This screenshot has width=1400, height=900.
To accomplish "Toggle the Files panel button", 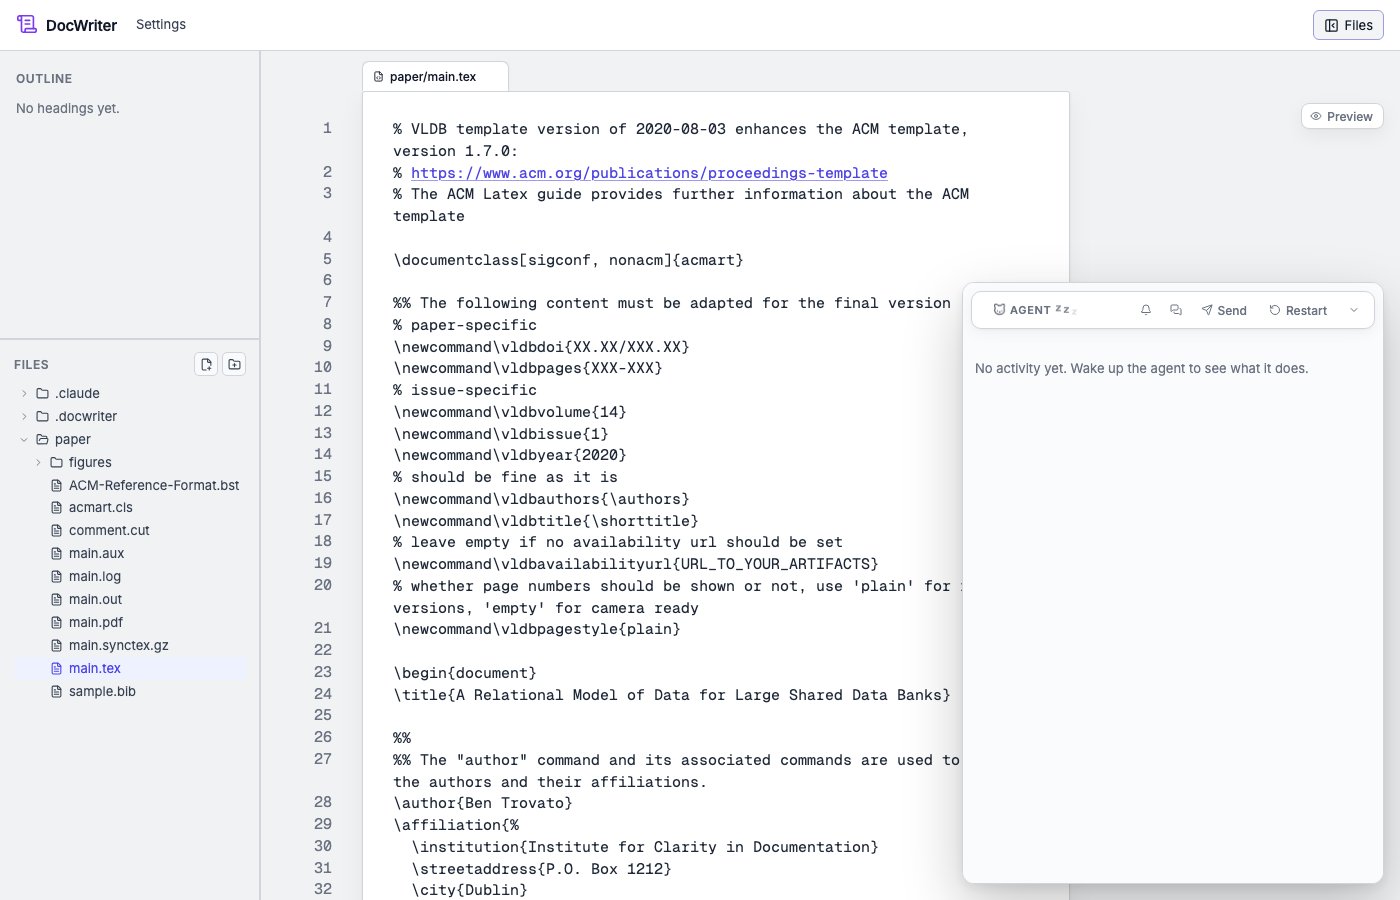I will (1348, 25).
